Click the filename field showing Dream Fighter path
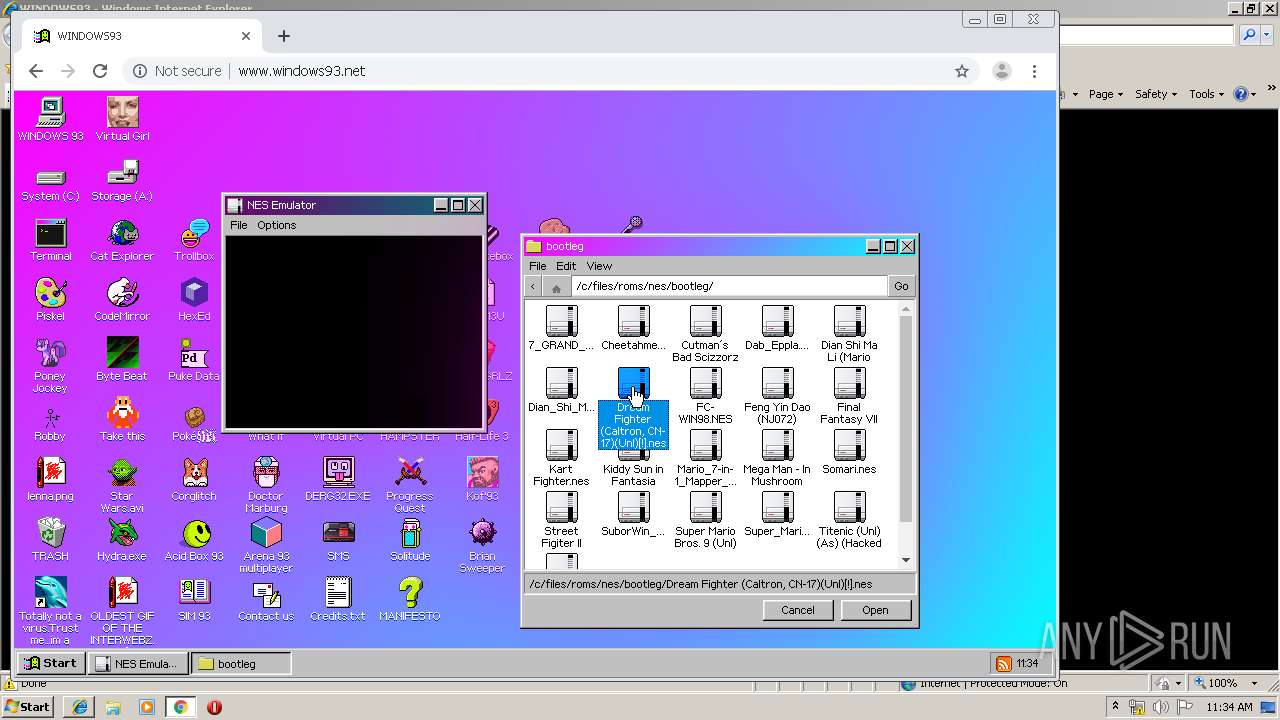The image size is (1280, 720). point(719,584)
